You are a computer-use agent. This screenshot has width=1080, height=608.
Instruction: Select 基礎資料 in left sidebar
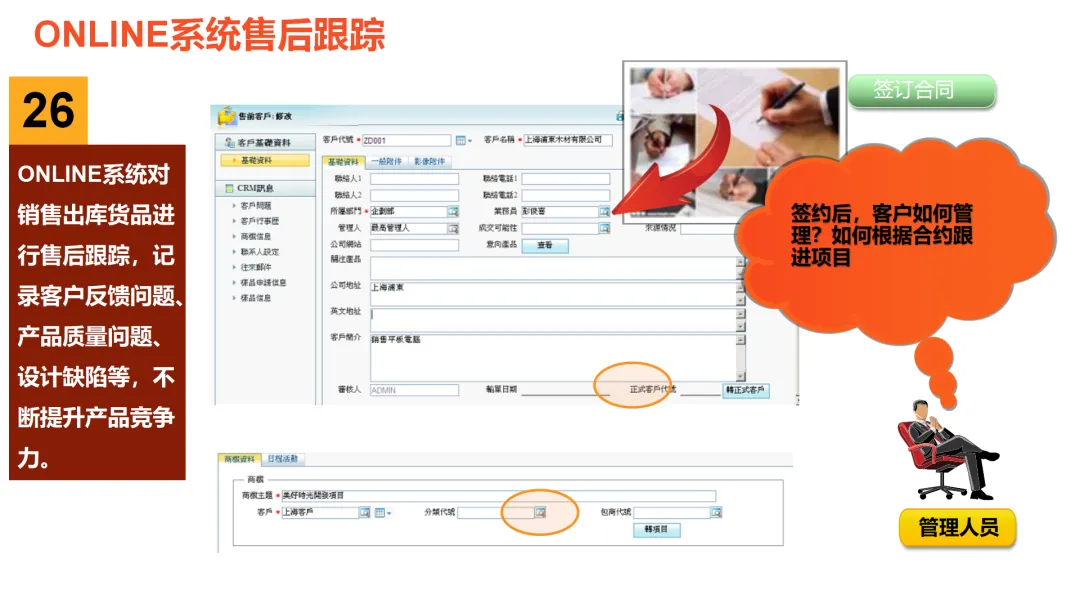point(265,160)
